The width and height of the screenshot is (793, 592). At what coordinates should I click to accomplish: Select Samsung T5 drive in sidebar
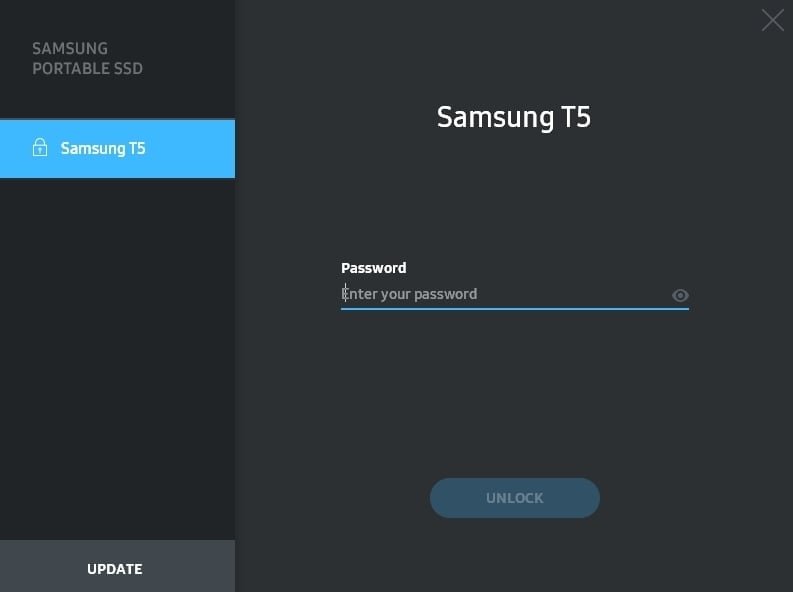pyautogui.click(x=117, y=149)
